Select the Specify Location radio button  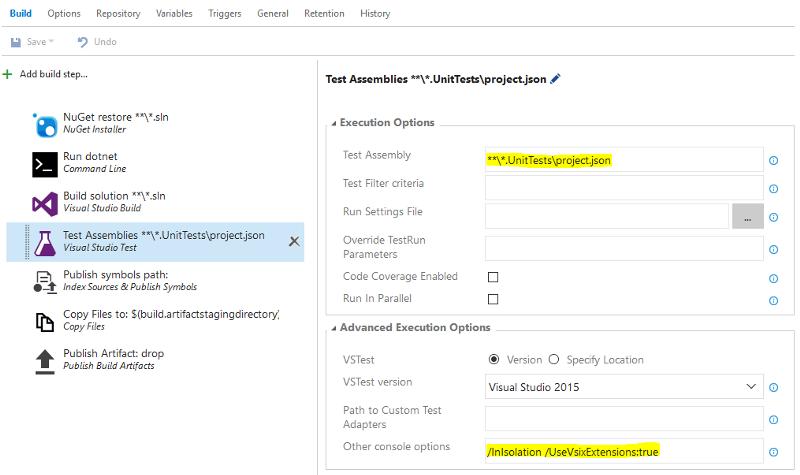tap(554, 360)
